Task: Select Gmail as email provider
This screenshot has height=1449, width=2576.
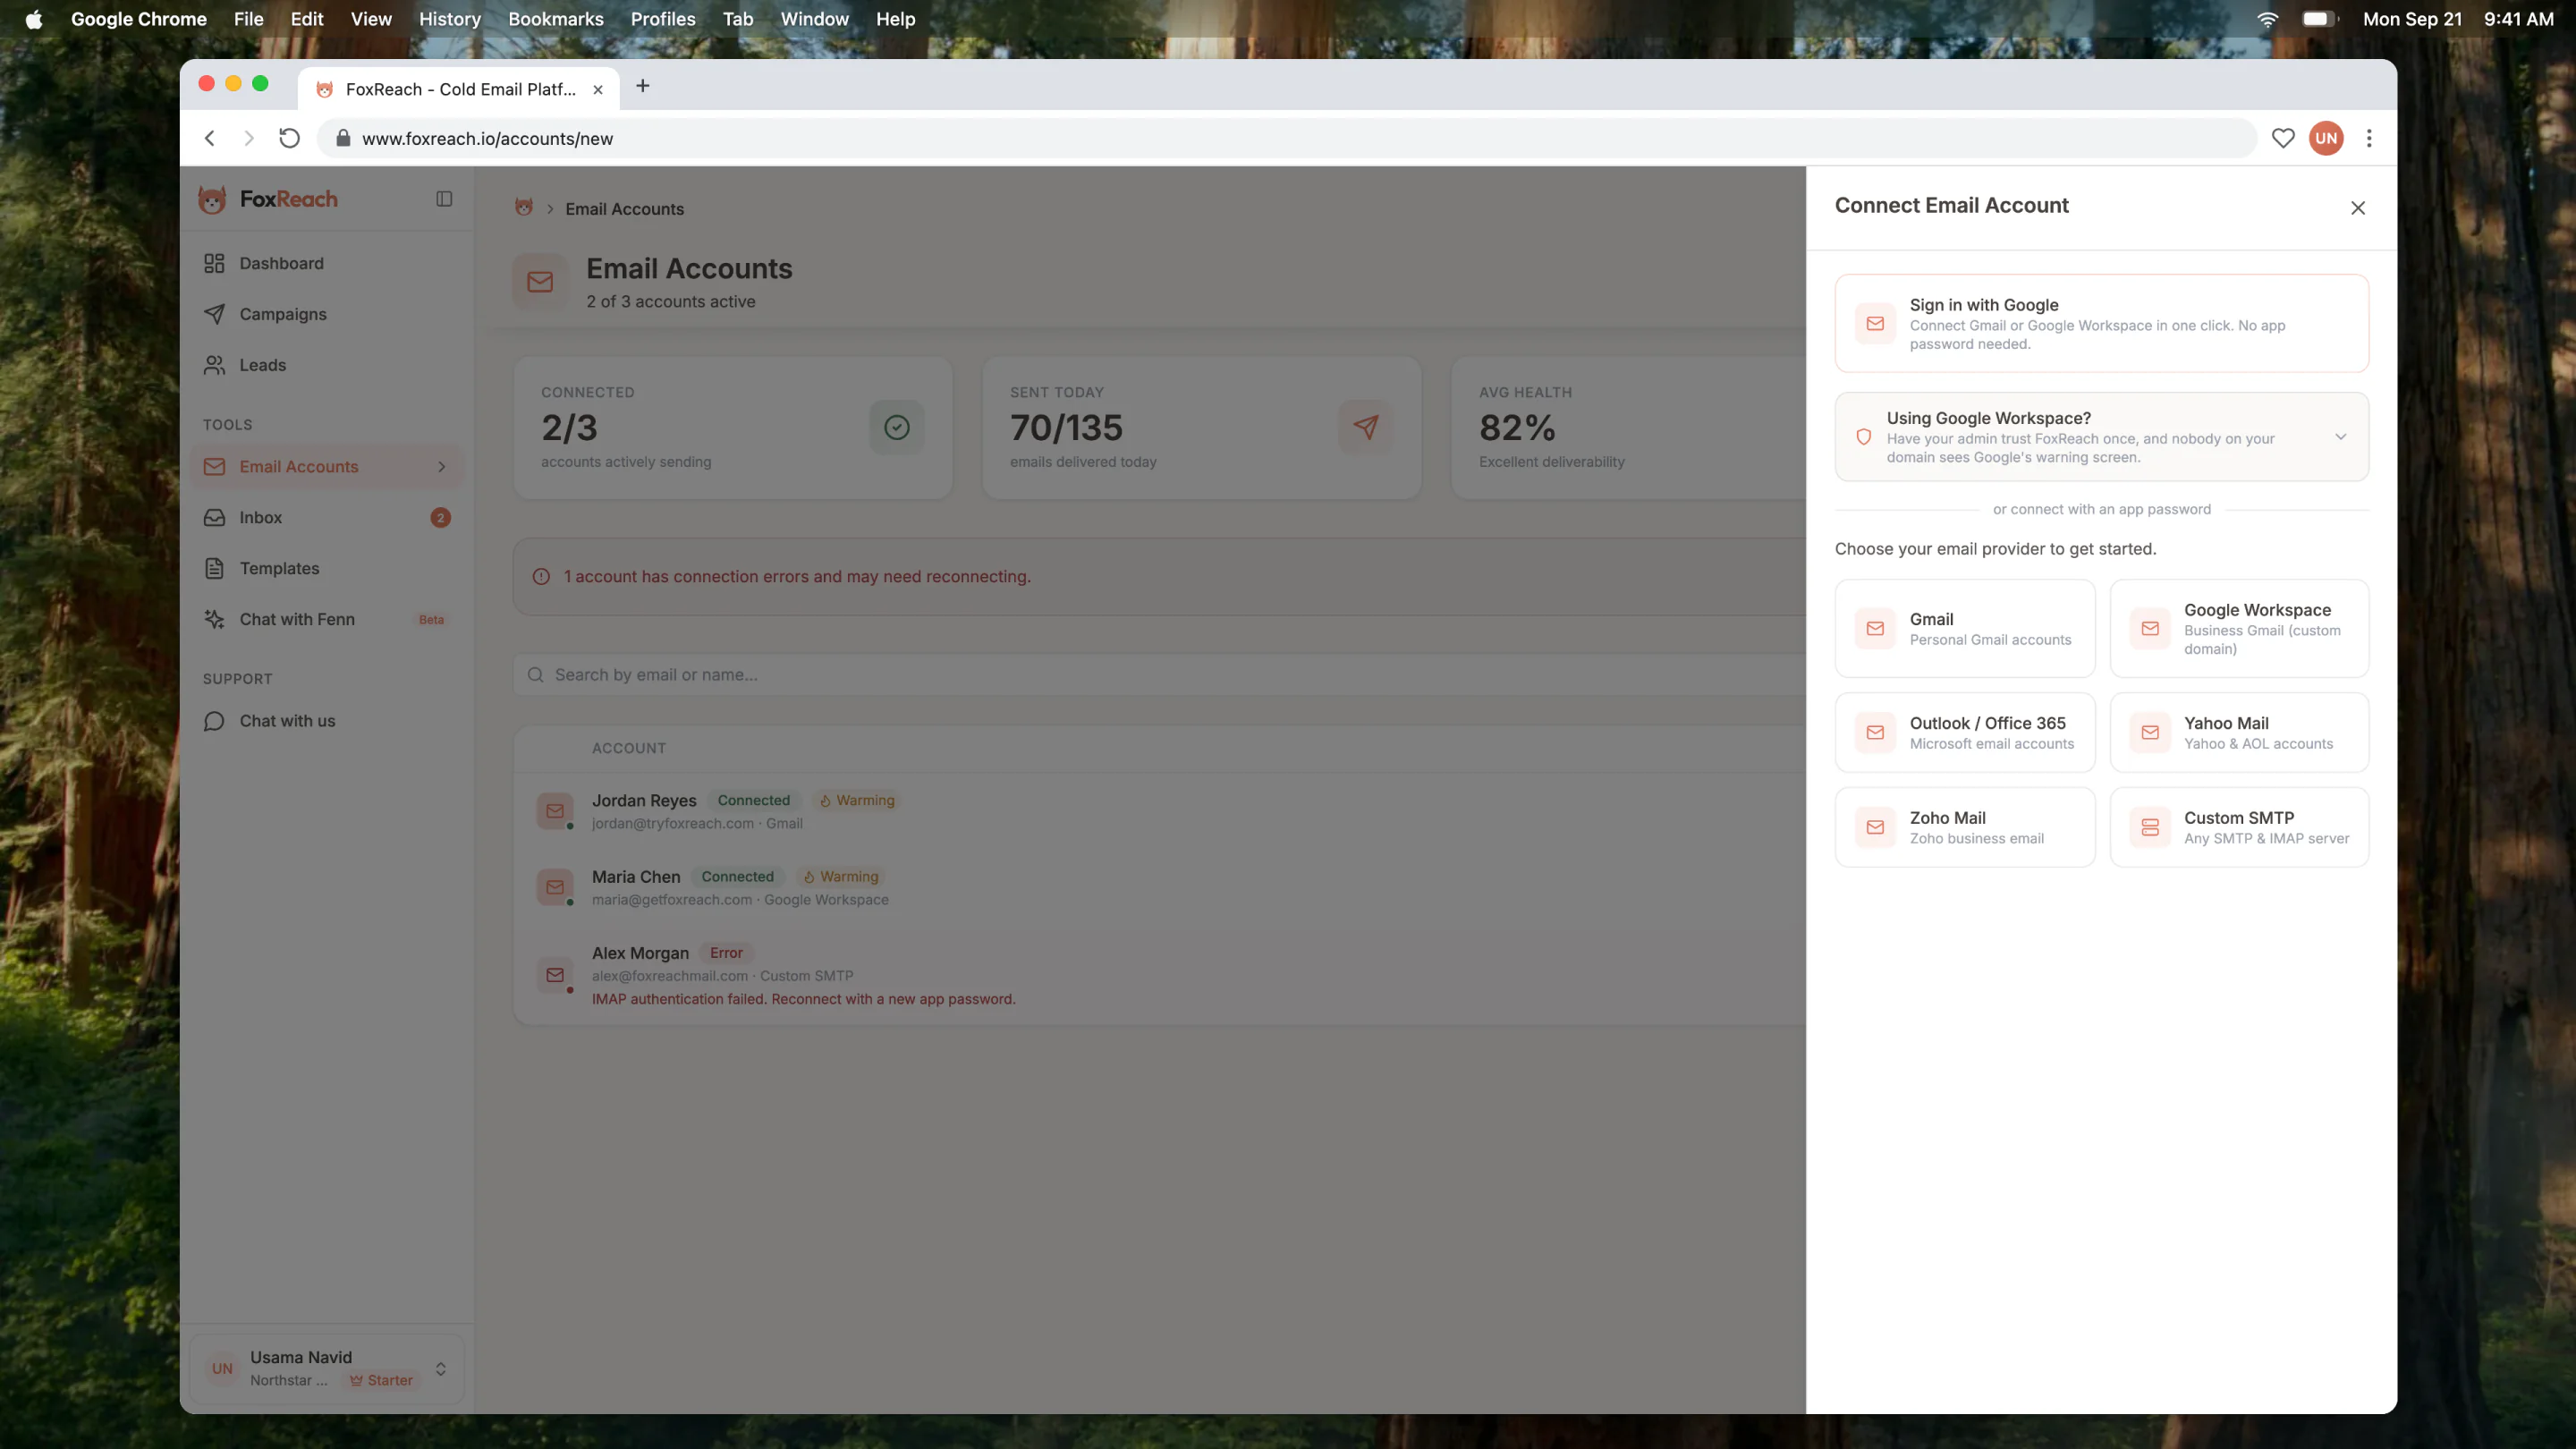Action: pyautogui.click(x=1964, y=629)
